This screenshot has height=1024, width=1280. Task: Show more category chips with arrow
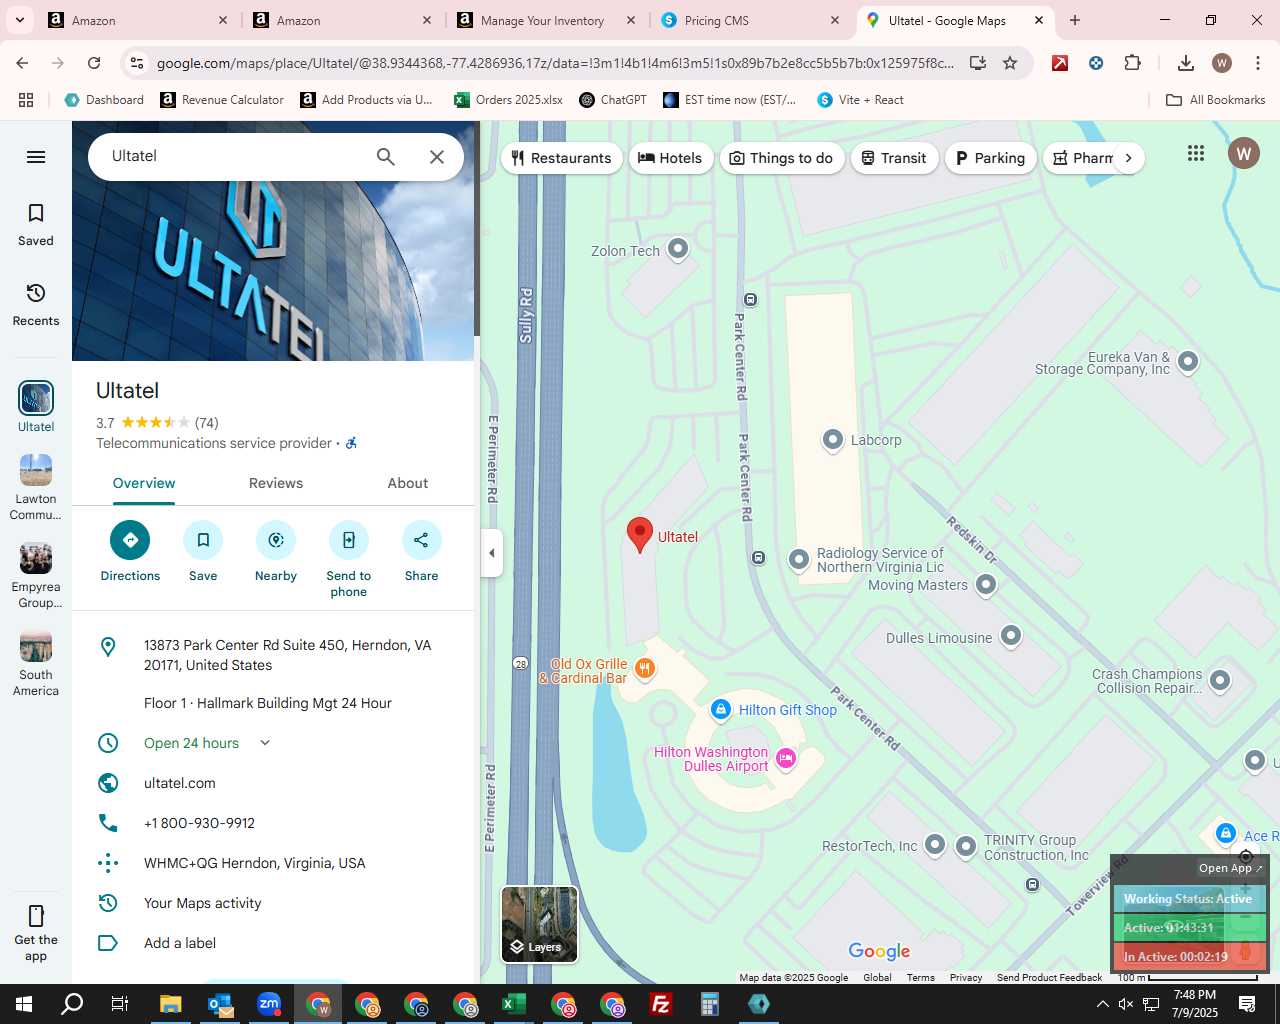coord(1128,158)
